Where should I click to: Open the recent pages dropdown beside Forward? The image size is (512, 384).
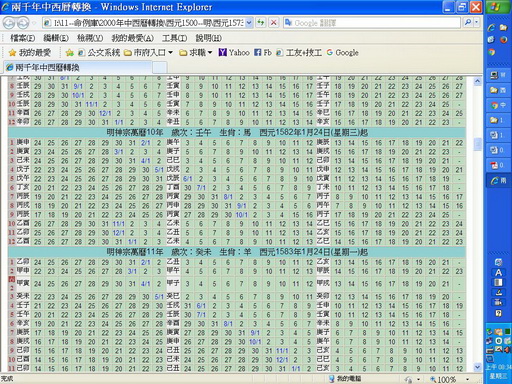pyautogui.click(x=34, y=23)
